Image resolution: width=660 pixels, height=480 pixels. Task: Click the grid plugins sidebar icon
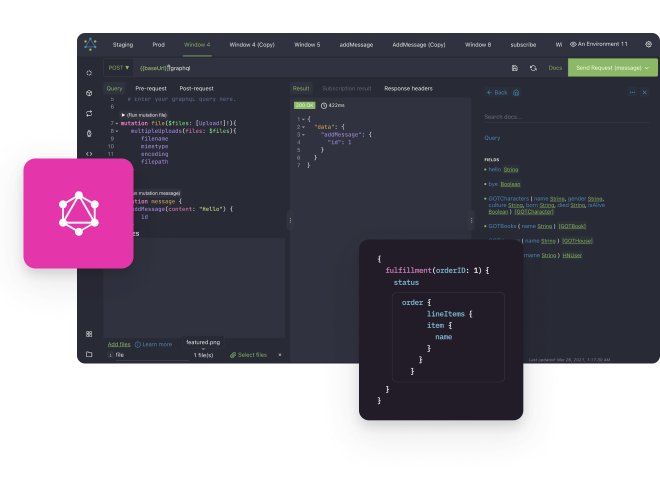coord(90,334)
